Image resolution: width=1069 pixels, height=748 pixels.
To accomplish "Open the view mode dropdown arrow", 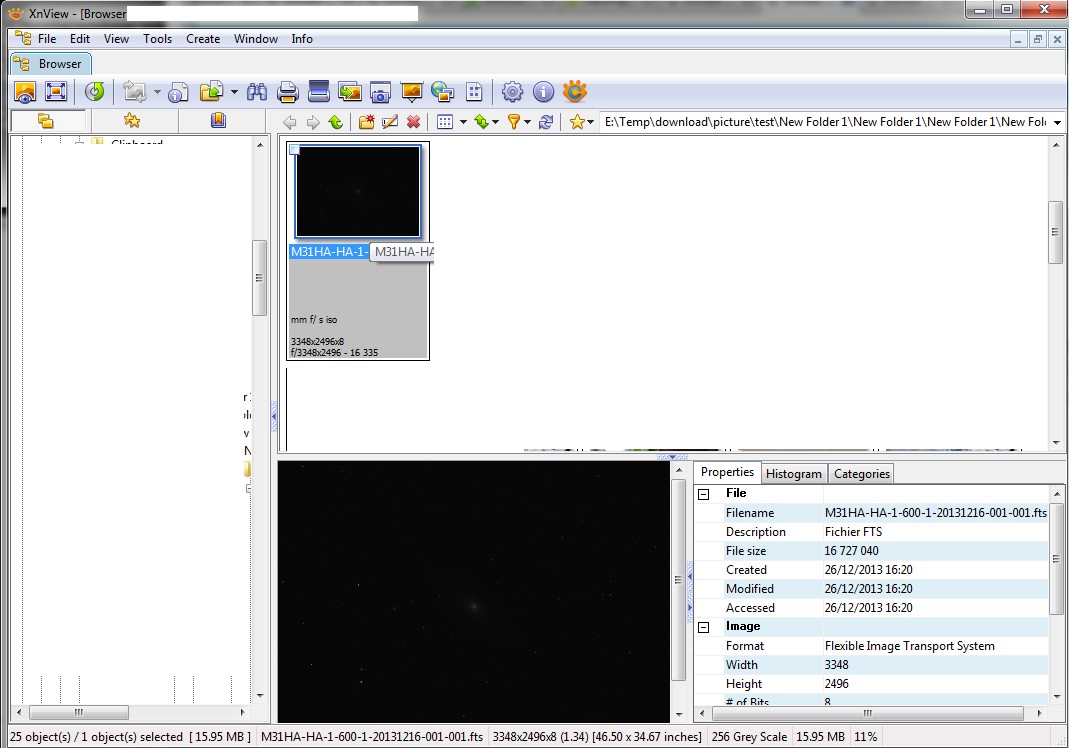I will pos(462,123).
